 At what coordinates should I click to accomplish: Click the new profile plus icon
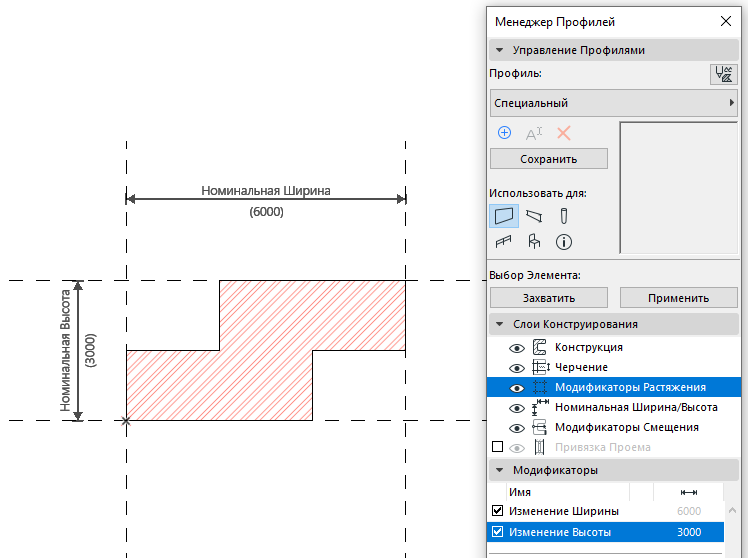504,133
